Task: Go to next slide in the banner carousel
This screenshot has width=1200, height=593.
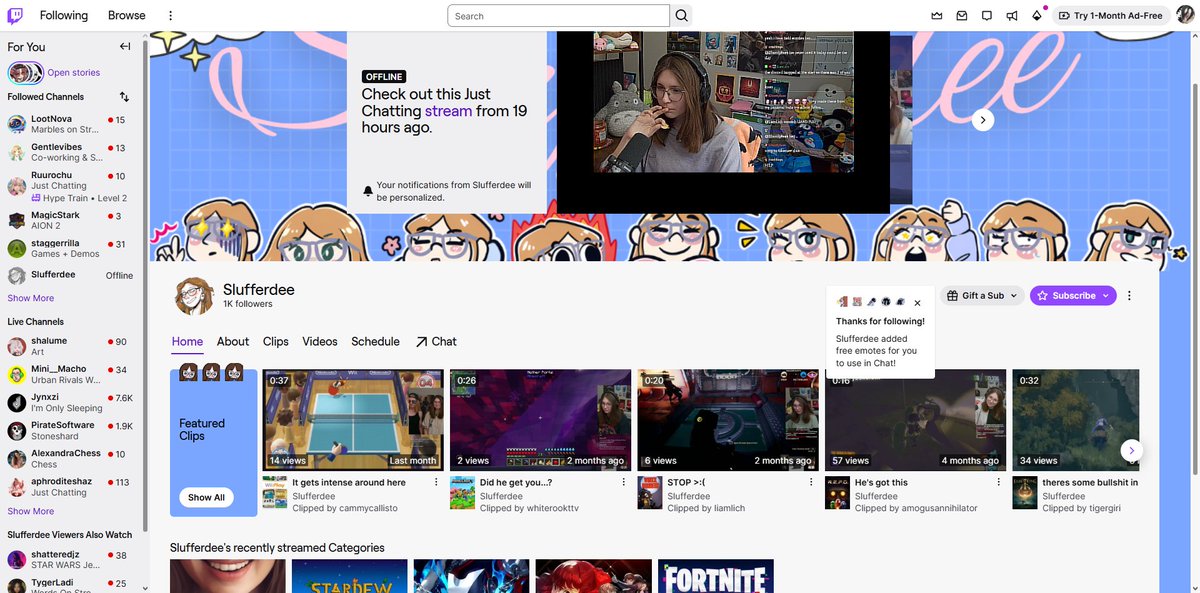Action: [x=983, y=119]
